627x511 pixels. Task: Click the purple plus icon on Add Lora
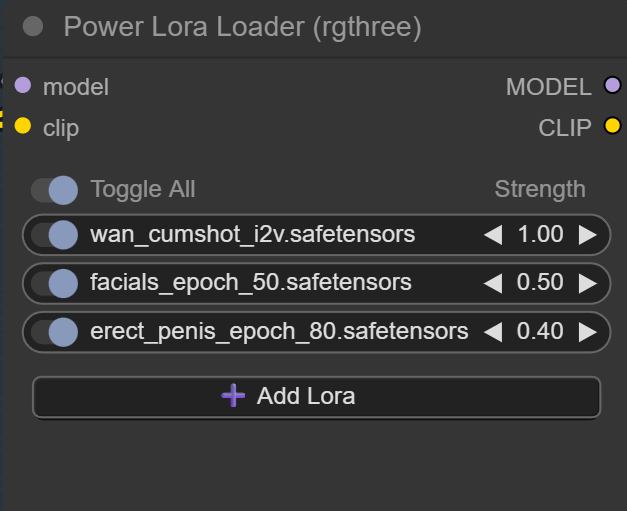[x=233, y=395]
